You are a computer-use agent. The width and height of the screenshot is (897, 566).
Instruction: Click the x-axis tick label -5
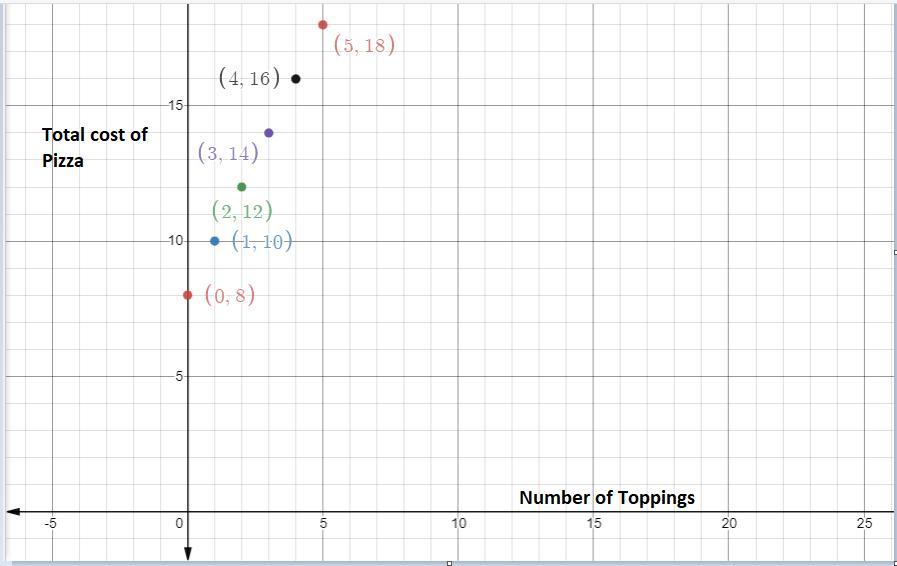[x=50, y=523]
